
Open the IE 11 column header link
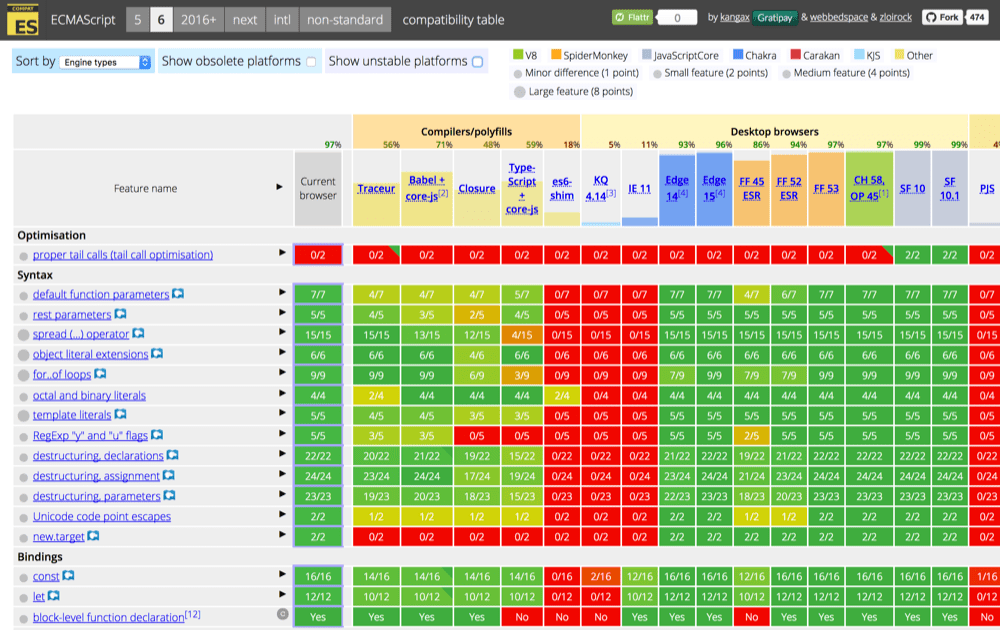[640, 189]
